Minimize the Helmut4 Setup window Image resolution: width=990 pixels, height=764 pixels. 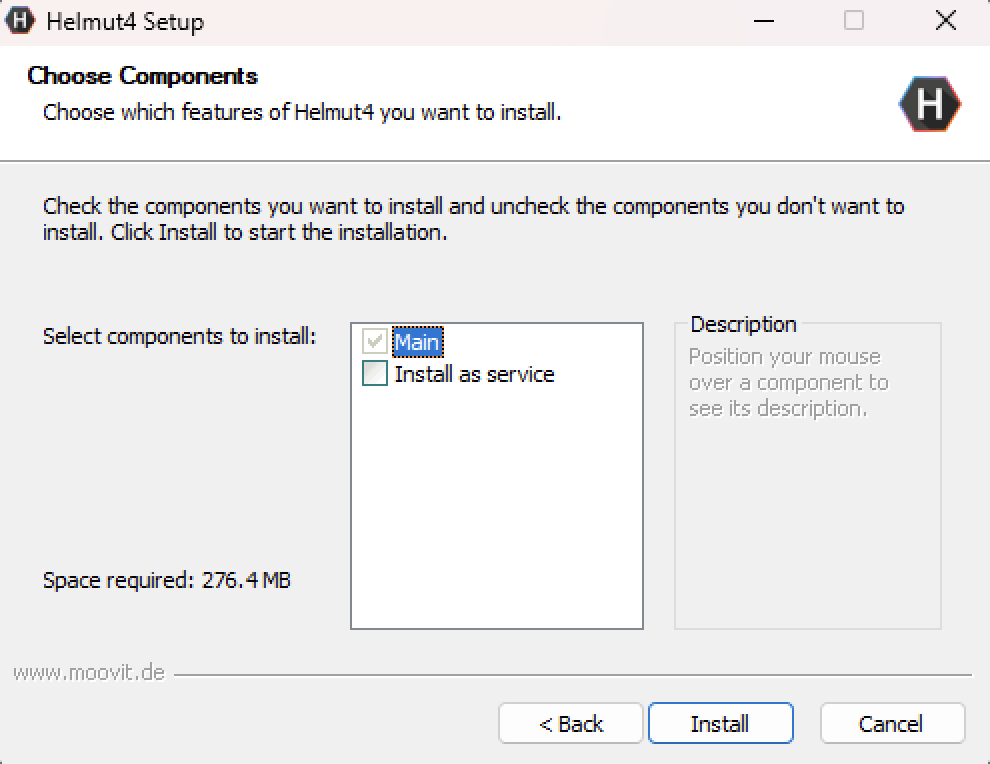point(762,21)
